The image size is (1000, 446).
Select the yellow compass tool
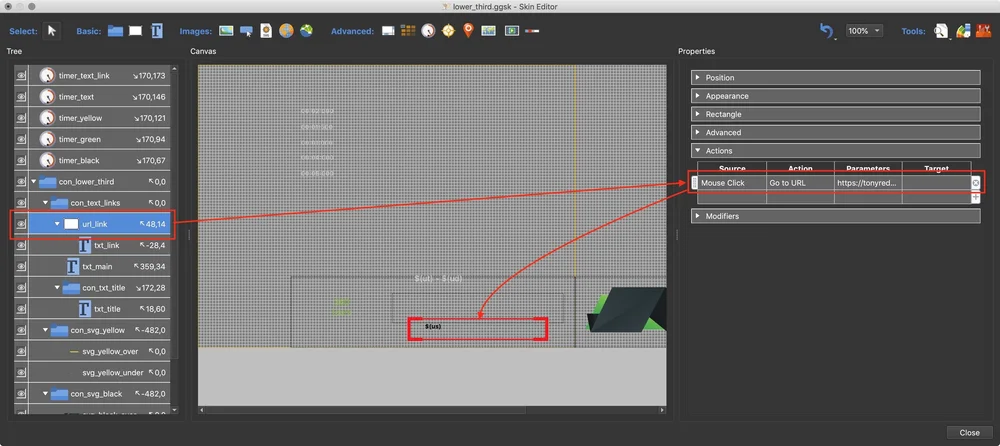[x=448, y=31]
